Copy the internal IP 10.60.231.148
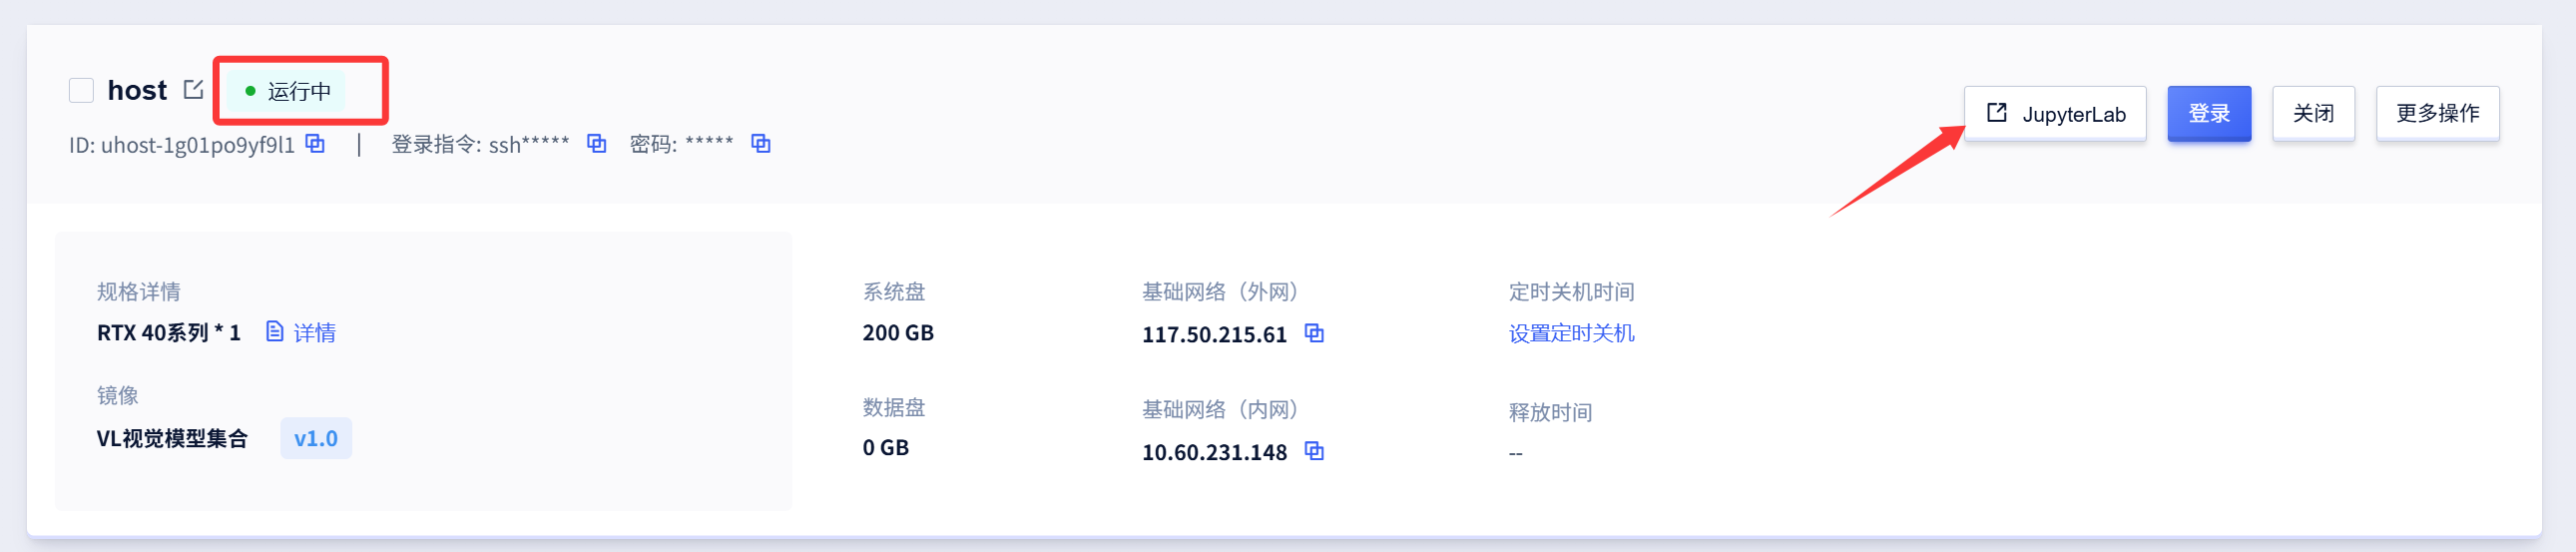 point(1314,452)
